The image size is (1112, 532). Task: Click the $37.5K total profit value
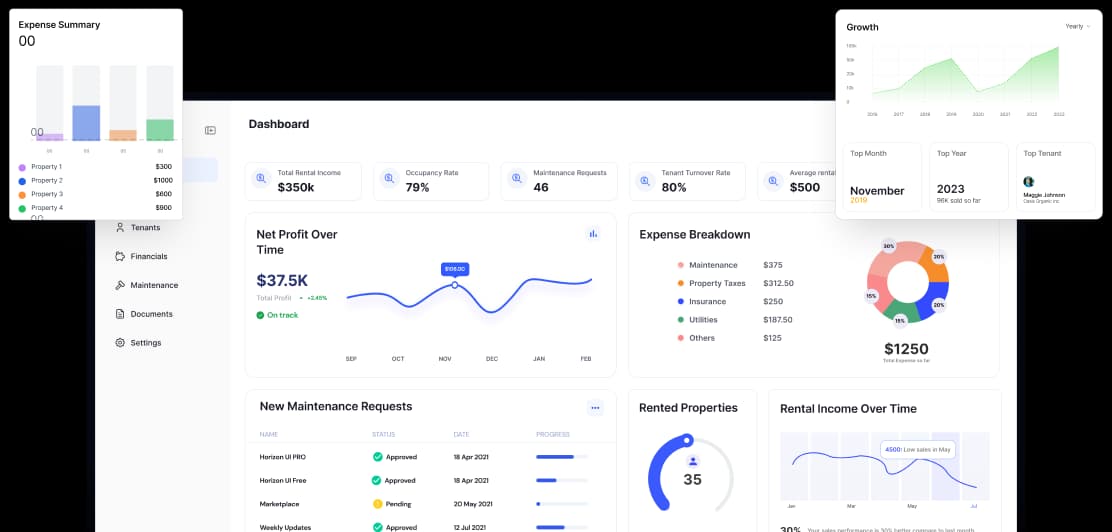282,280
